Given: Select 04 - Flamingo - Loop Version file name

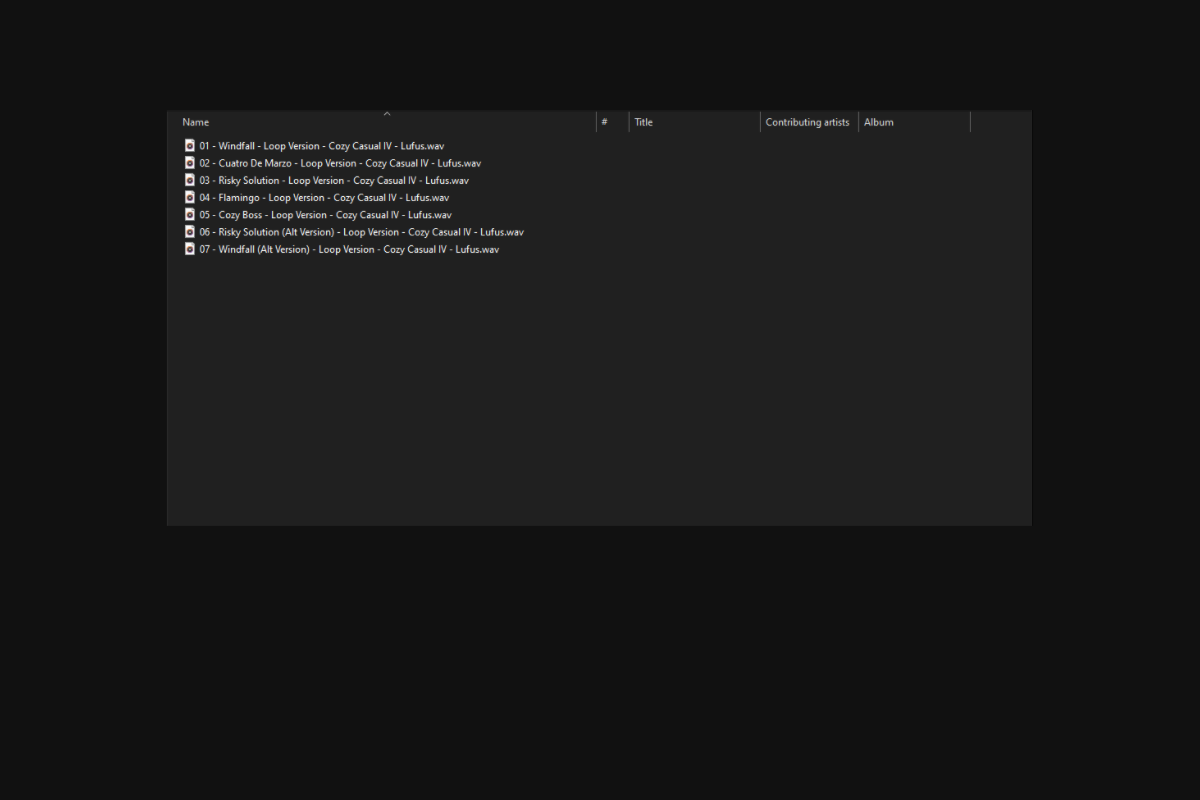Looking at the screenshot, I should tap(324, 197).
